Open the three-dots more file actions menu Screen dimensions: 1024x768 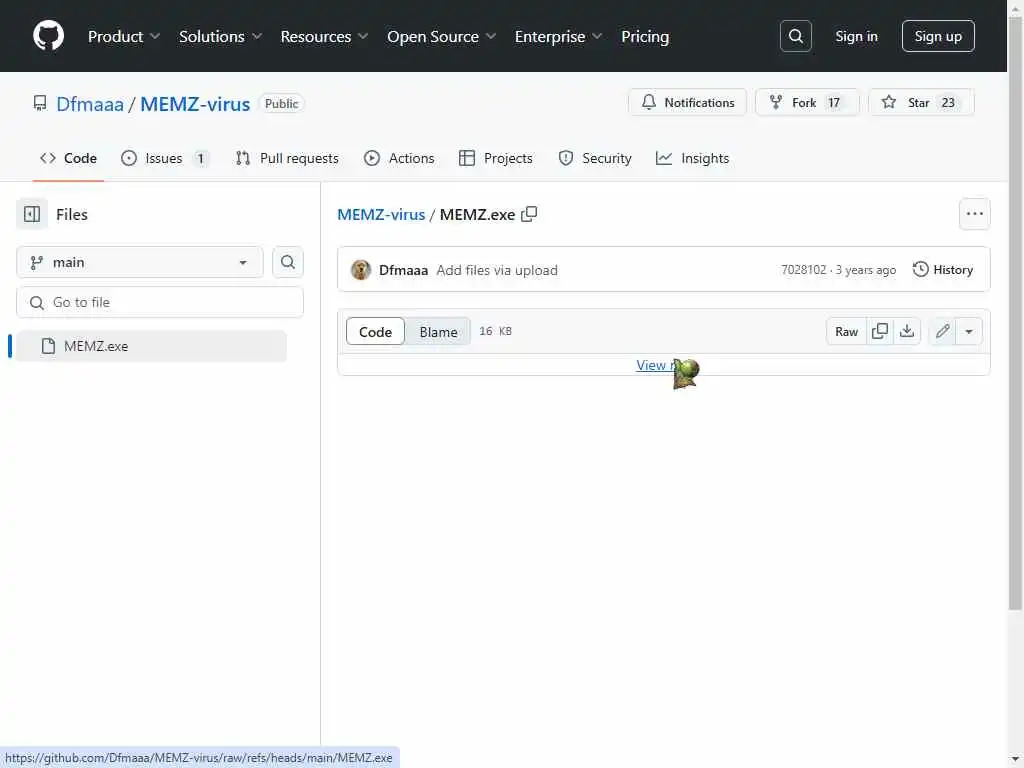click(x=974, y=214)
